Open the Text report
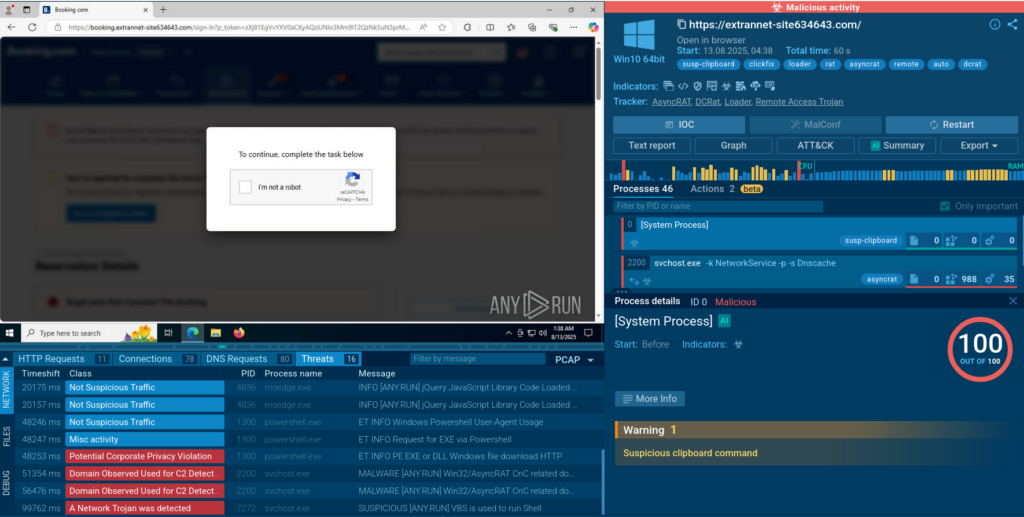The width and height of the screenshot is (1024, 517). click(x=652, y=146)
